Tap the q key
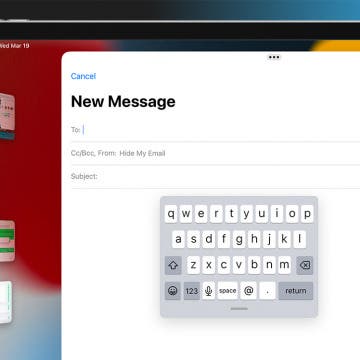The height and width of the screenshot is (360, 360). click(171, 214)
